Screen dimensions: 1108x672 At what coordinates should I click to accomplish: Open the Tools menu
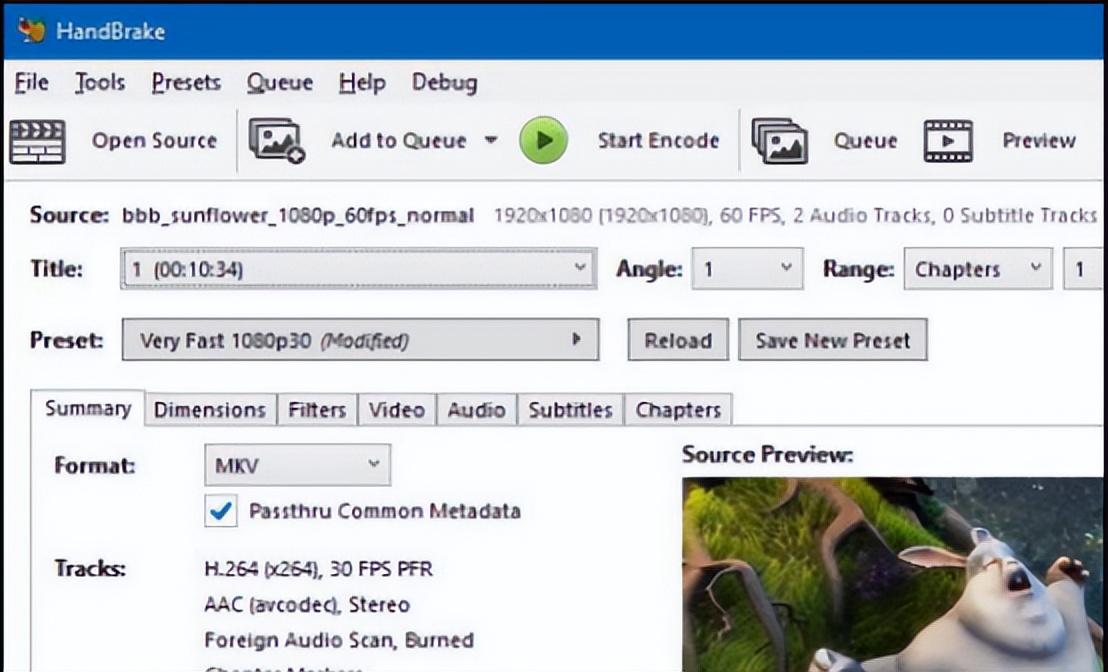100,83
